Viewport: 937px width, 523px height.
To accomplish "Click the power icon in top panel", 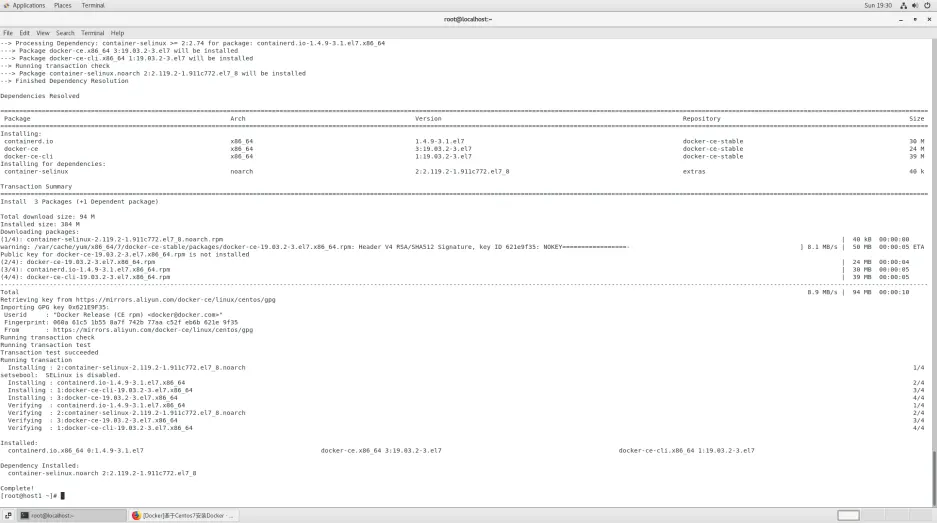I will point(927,6).
